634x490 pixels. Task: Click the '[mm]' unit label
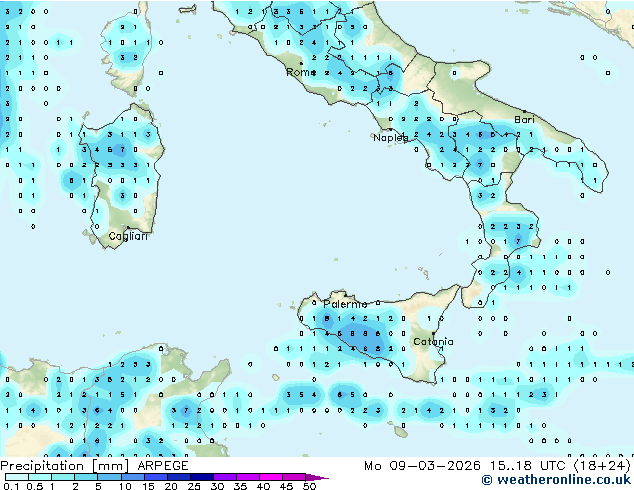(111, 466)
